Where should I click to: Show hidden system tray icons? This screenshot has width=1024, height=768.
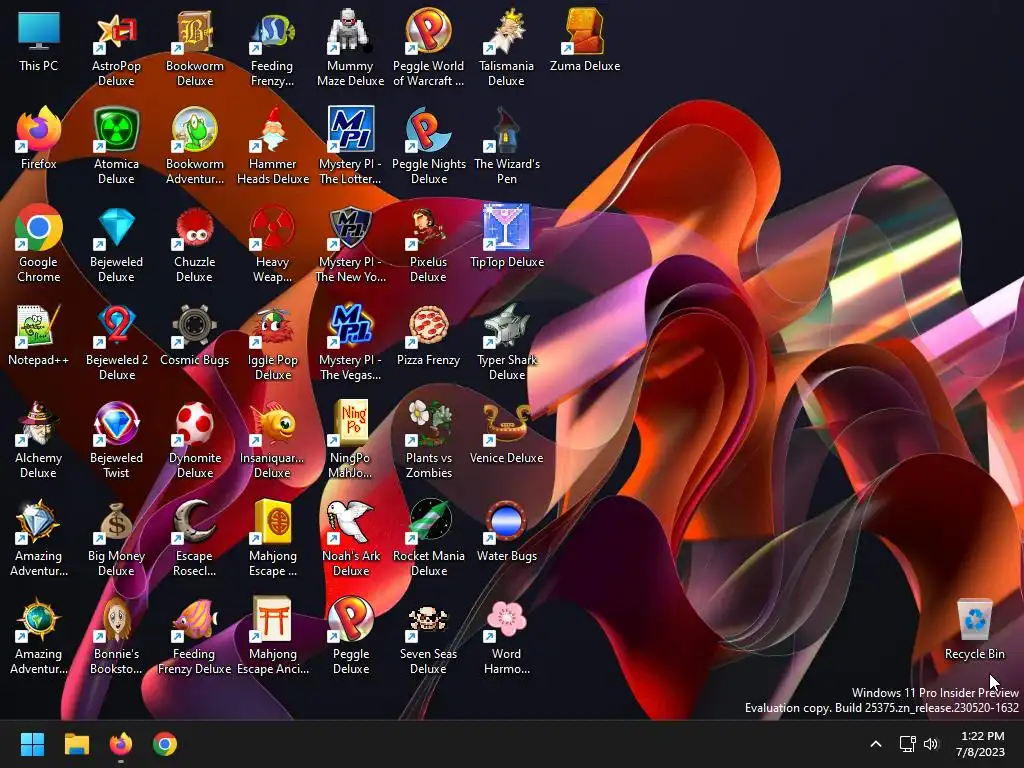876,744
